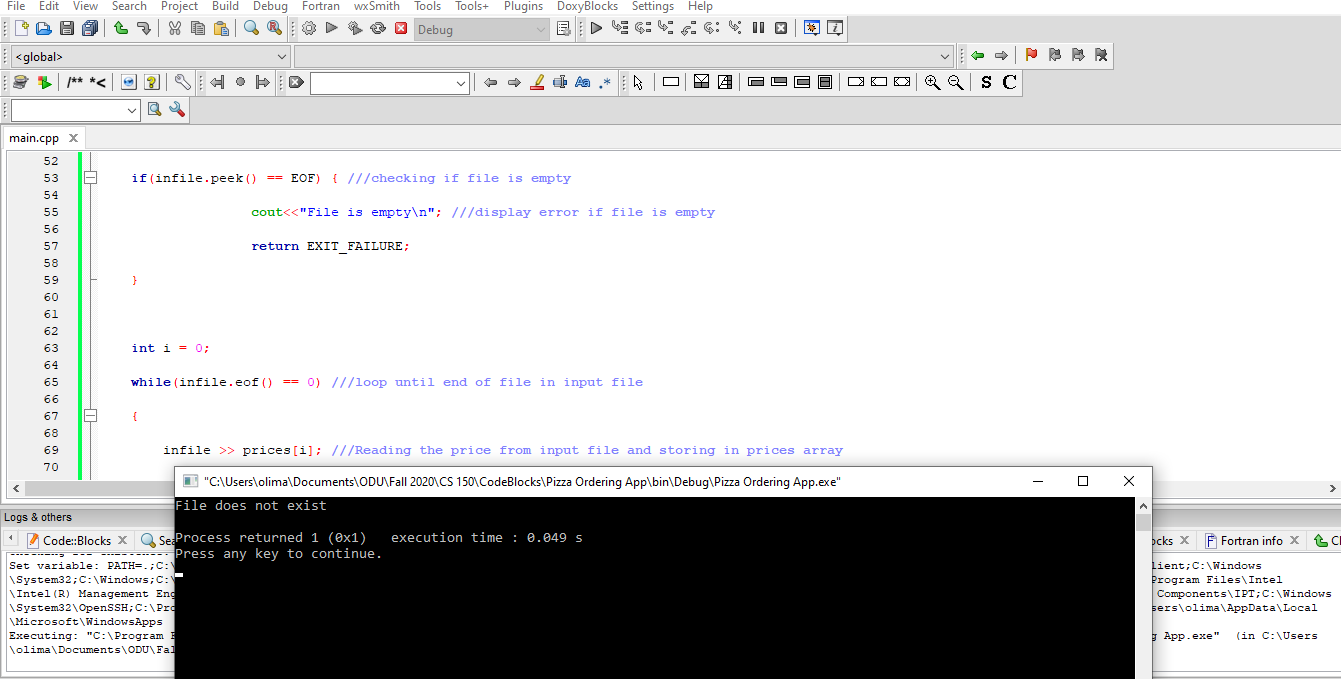Abort build with red X icon

[x=401, y=28]
